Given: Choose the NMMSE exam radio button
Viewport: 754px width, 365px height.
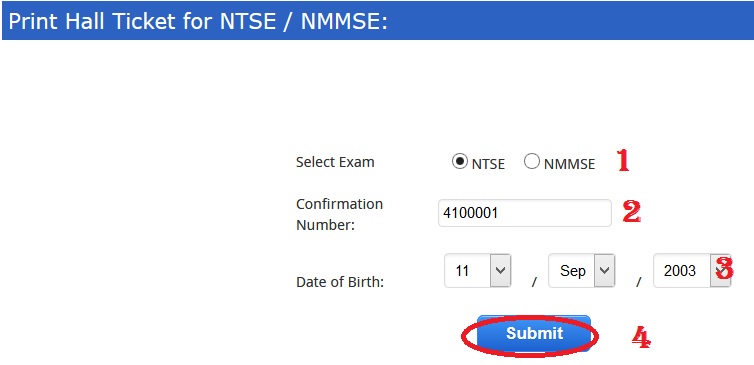Looking at the screenshot, I should coord(531,162).
